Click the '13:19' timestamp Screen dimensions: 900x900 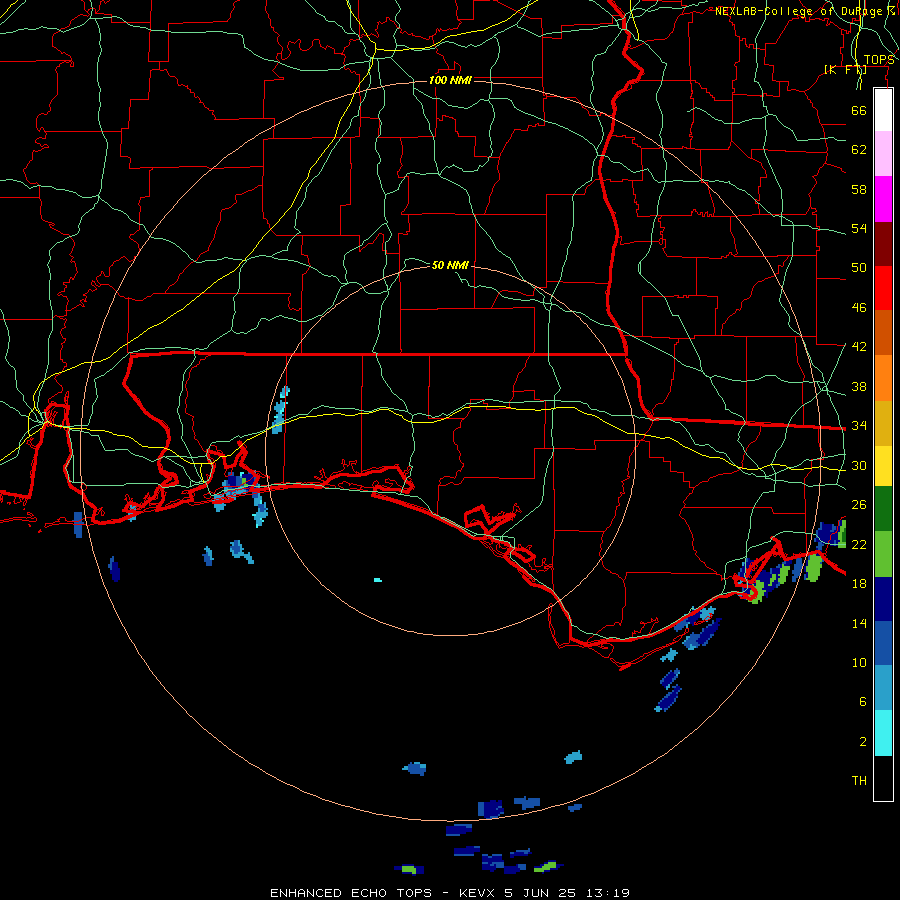click(608, 893)
